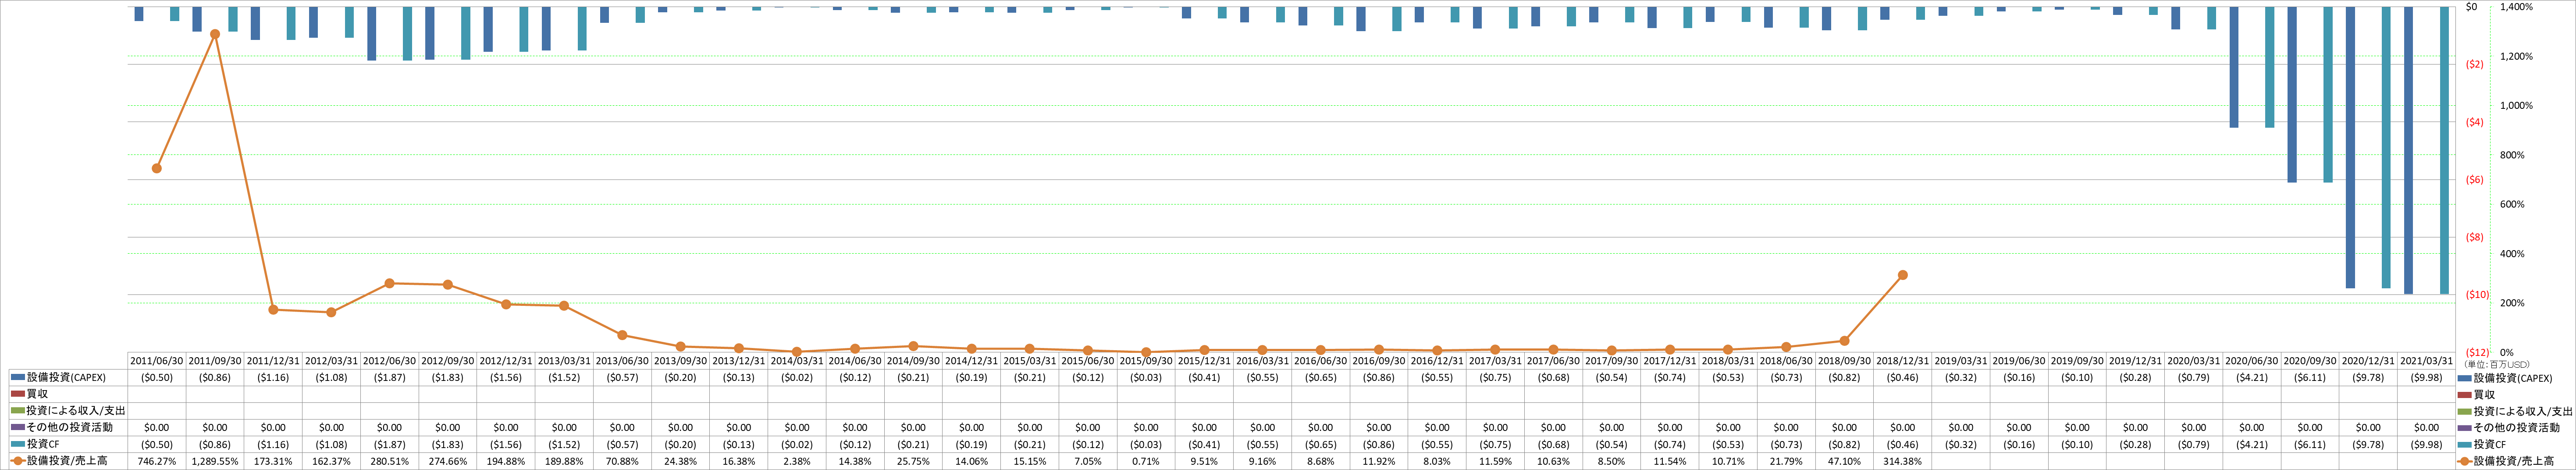Viewport: 2576px width, 470px height.
Task: Click 投資CF value ($9.78) for 2020/12/31
Action: pos(2368,444)
